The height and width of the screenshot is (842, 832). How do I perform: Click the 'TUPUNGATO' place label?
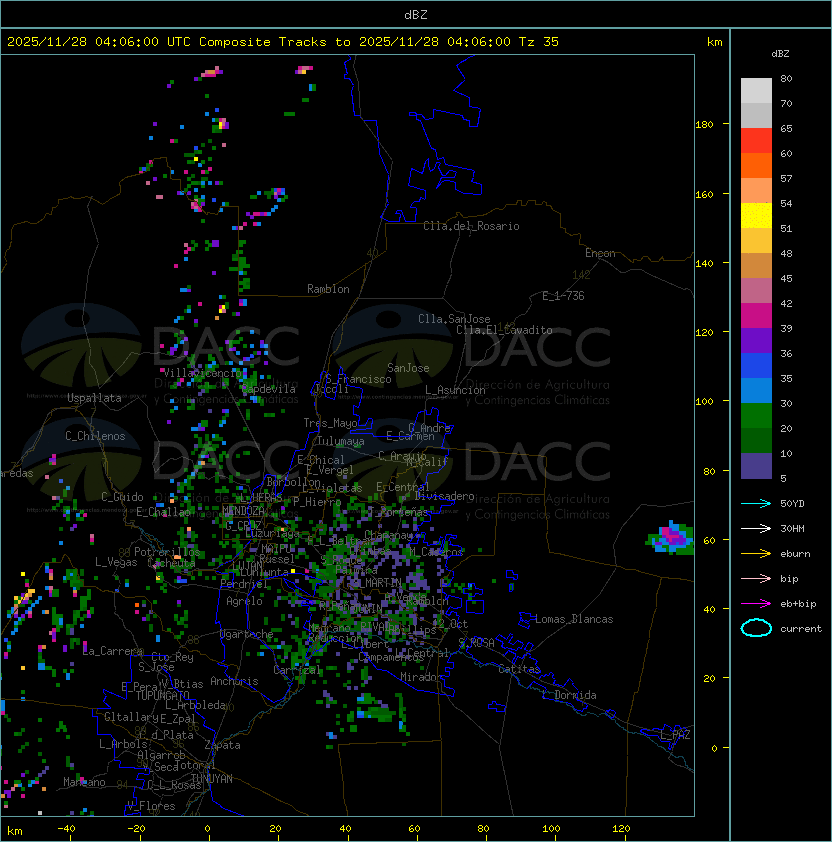[162, 696]
